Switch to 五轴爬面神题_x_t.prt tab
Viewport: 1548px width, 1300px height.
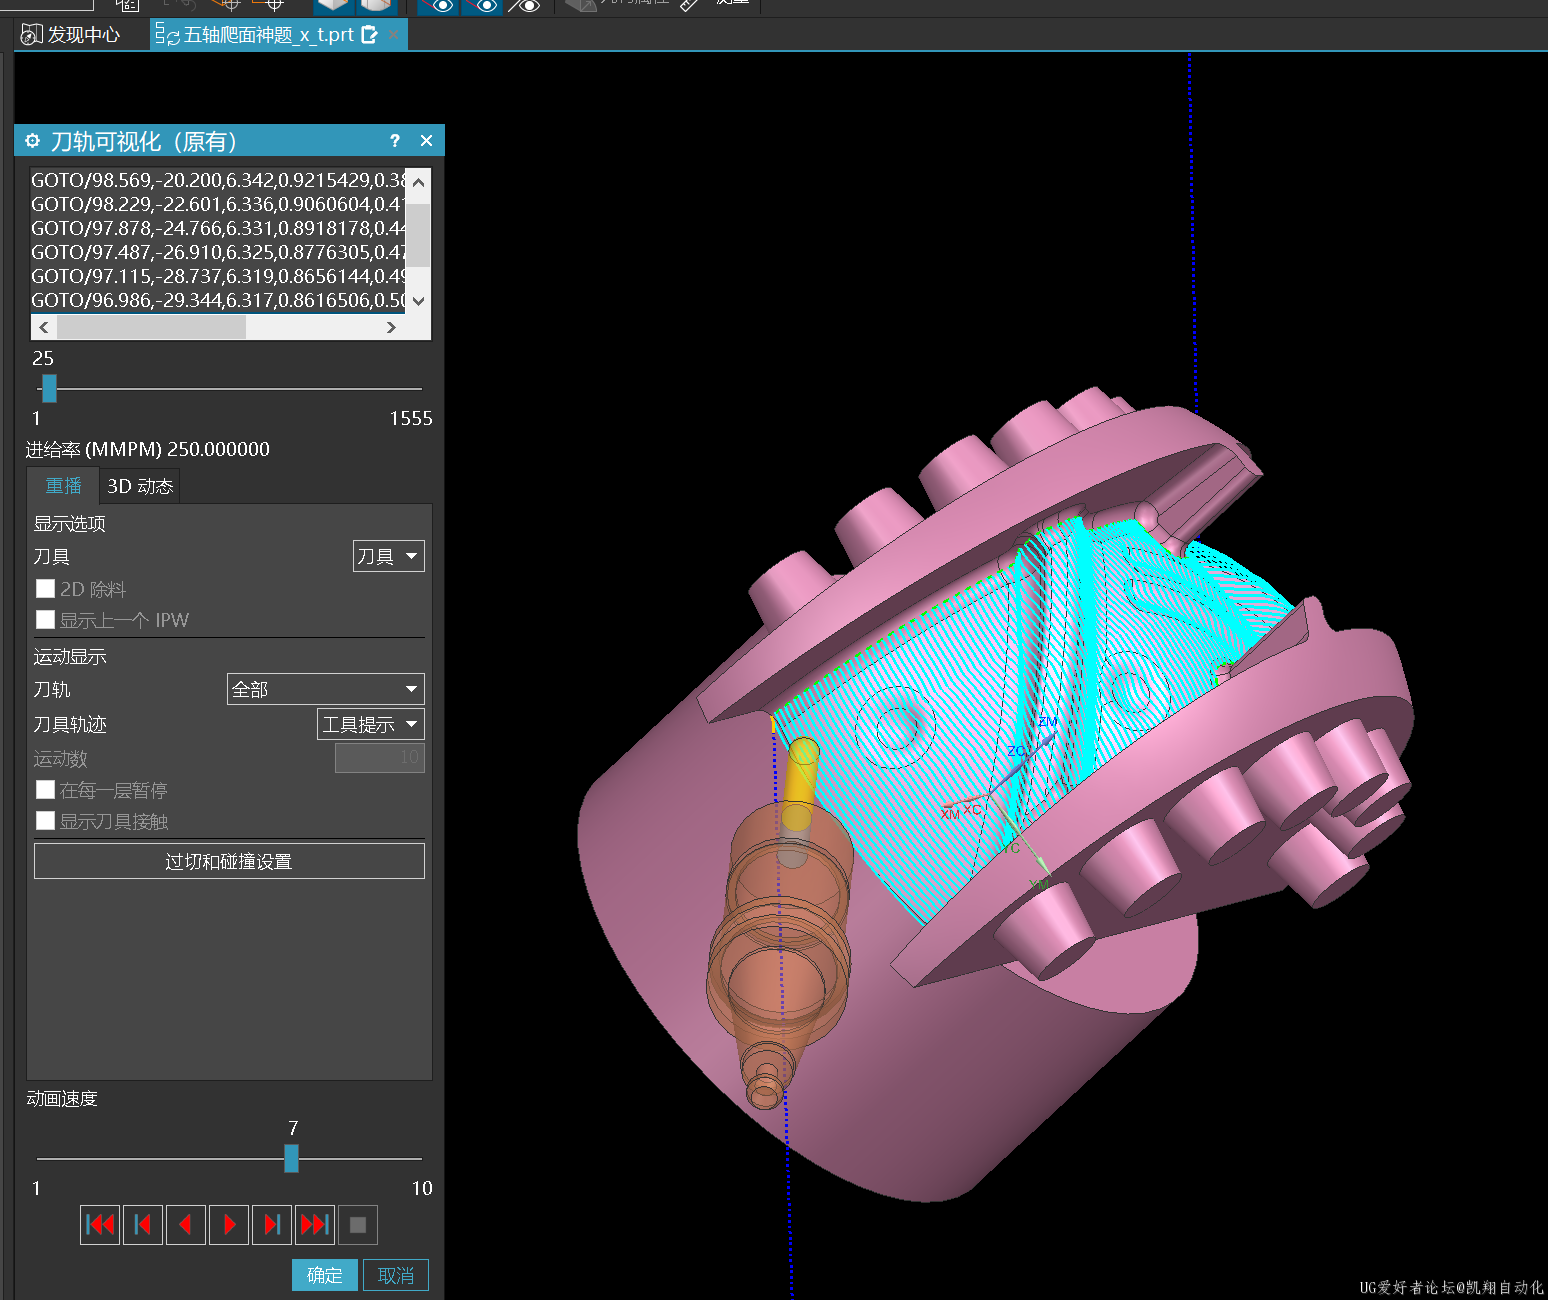267,35
